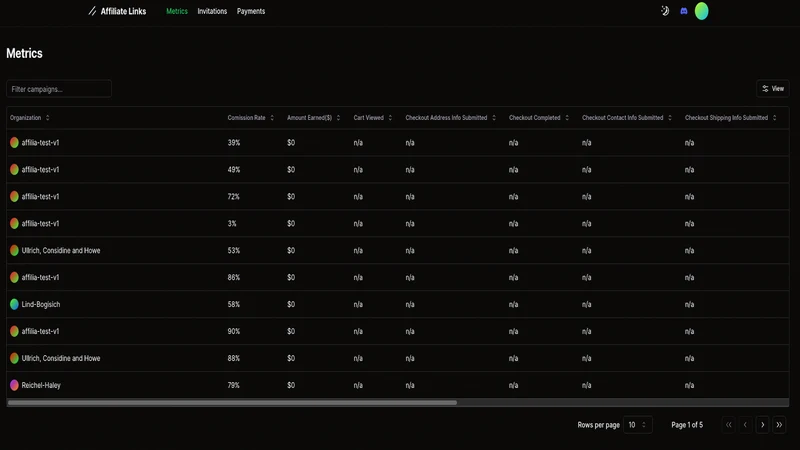Click avatar of affilia-test-v1 3% row
The height and width of the screenshot is (450, 800).
(14, 223)
